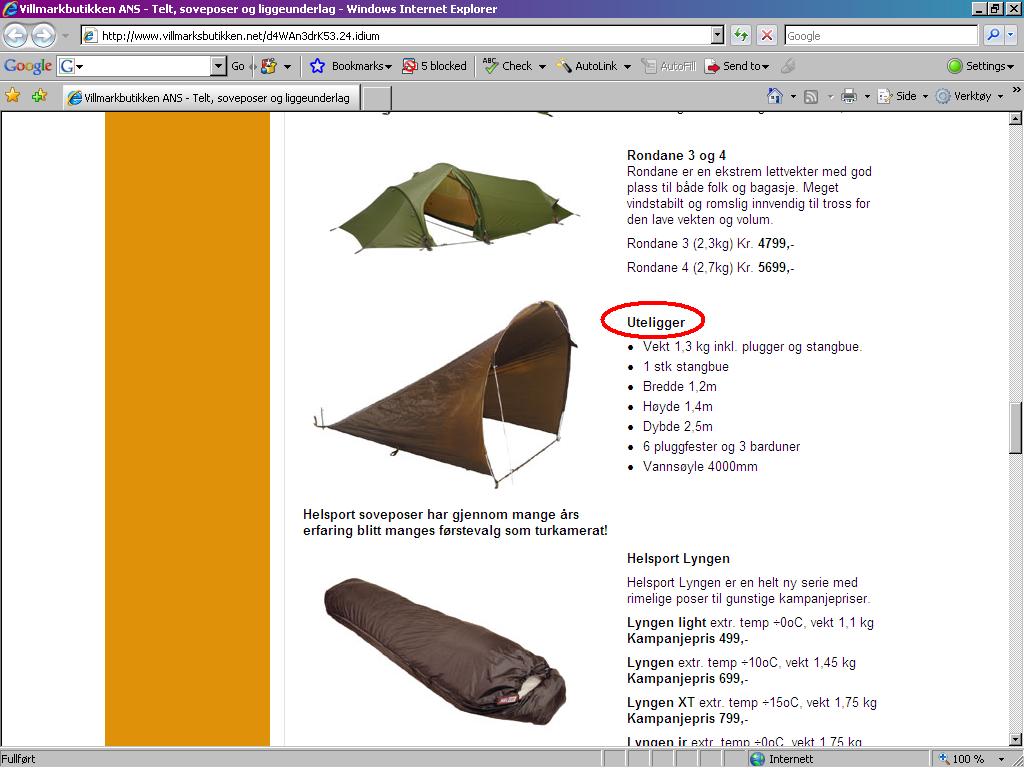1024x768 pixels.
Task: Click the brown Uteligger shelter image
Action: click(445, 394)
